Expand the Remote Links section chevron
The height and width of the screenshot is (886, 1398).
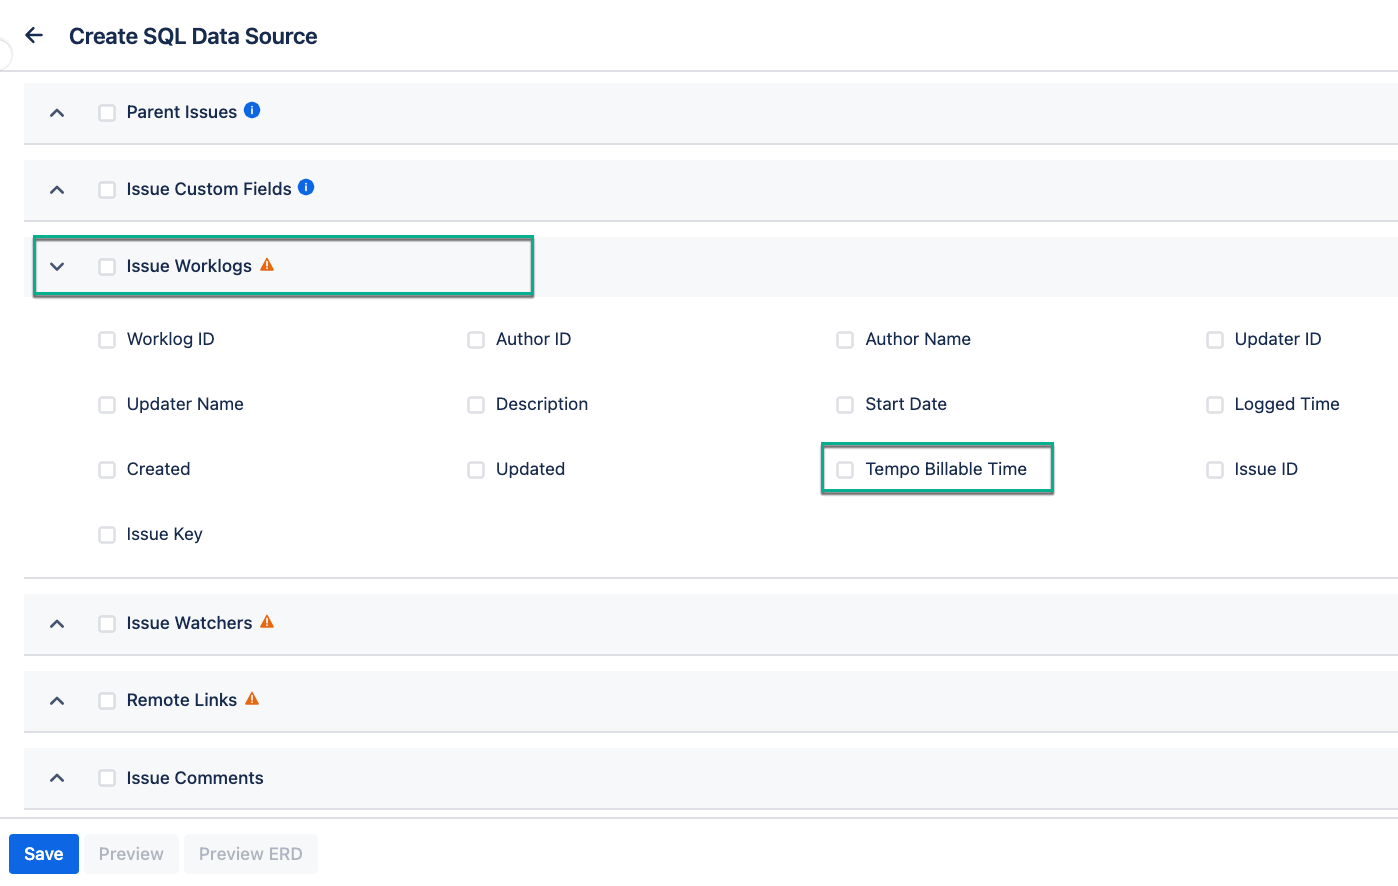57,701
